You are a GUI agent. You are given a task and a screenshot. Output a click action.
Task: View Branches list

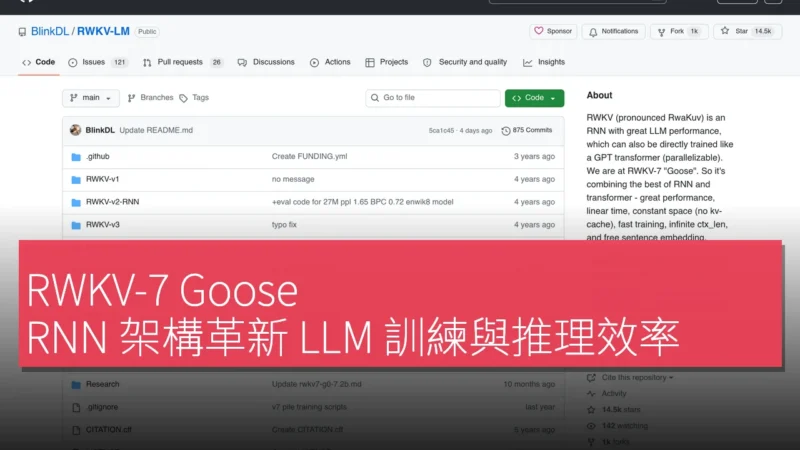pyautogui.click(x=150, y=98)
